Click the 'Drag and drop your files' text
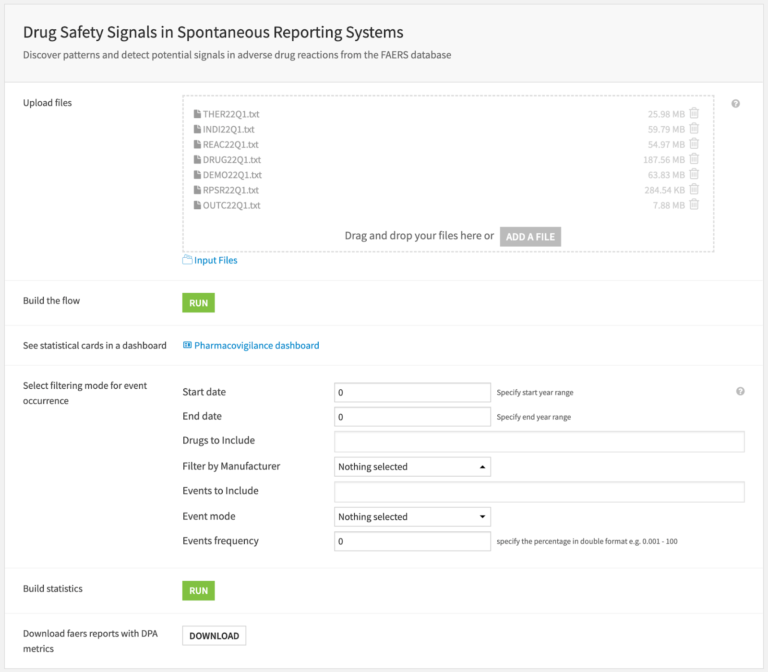The height and width of the screenshot is (672, 768). coord(419,236)
